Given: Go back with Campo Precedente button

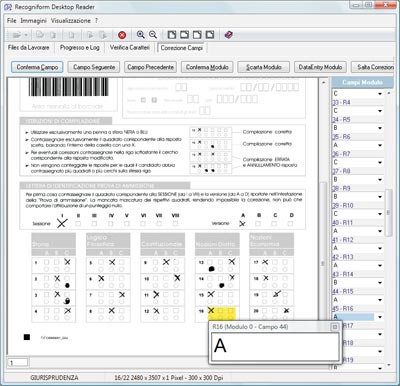Looking at the screenshot, I should coord(150,67).
